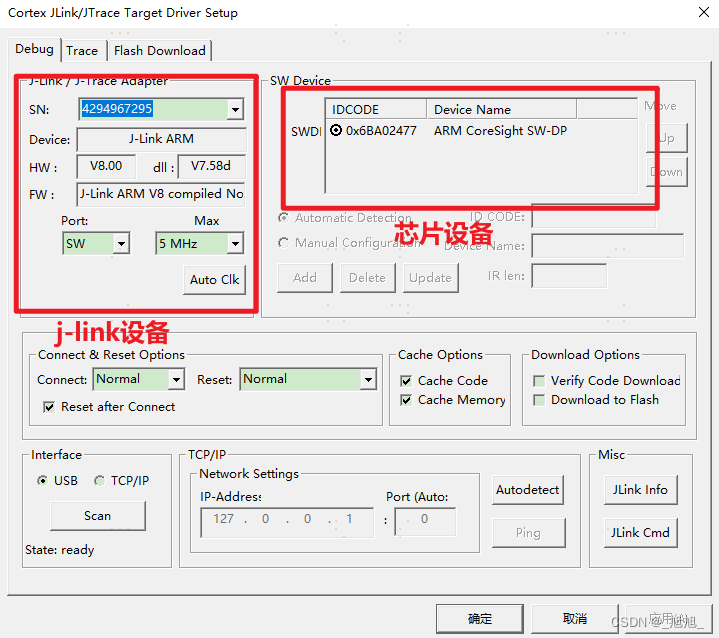Click the Auto Clk button
This screenshot has width=719, height=638.
click(214, 280)
